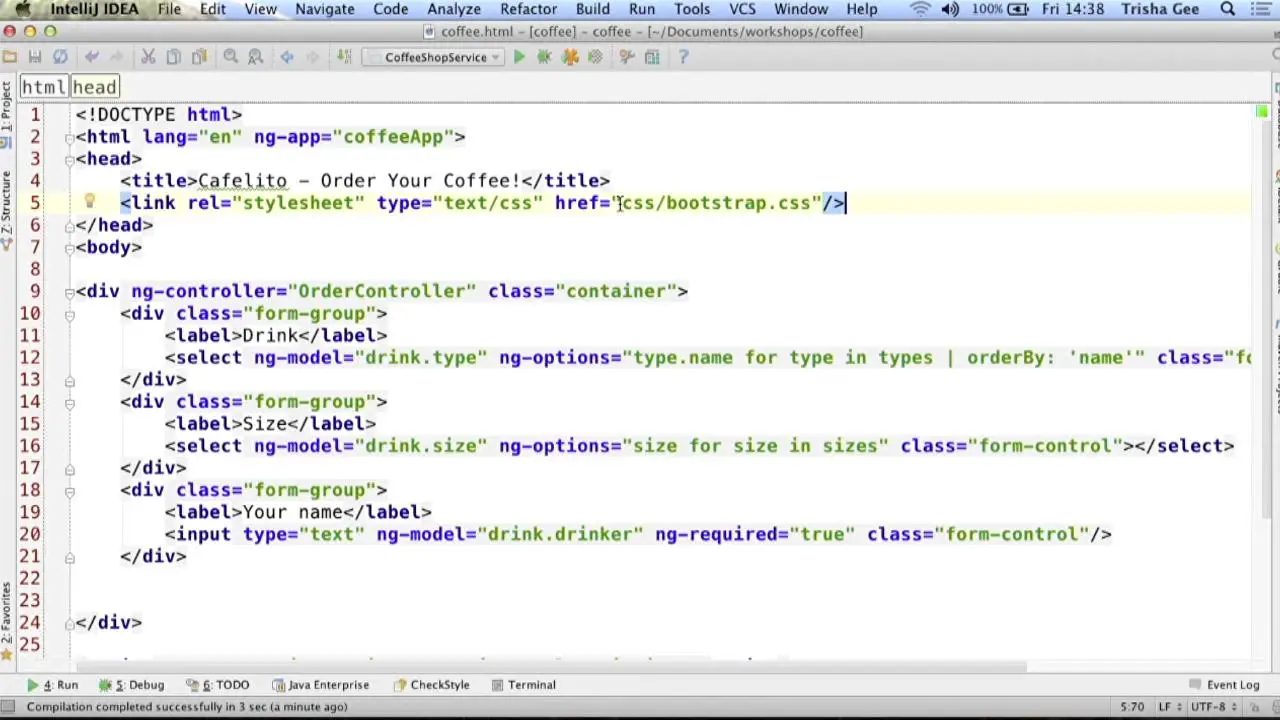Open the UTF-8 encoding selector
Image resolution: width=1280 pixels, height=720 pixels.
(x=1212, y=707)
